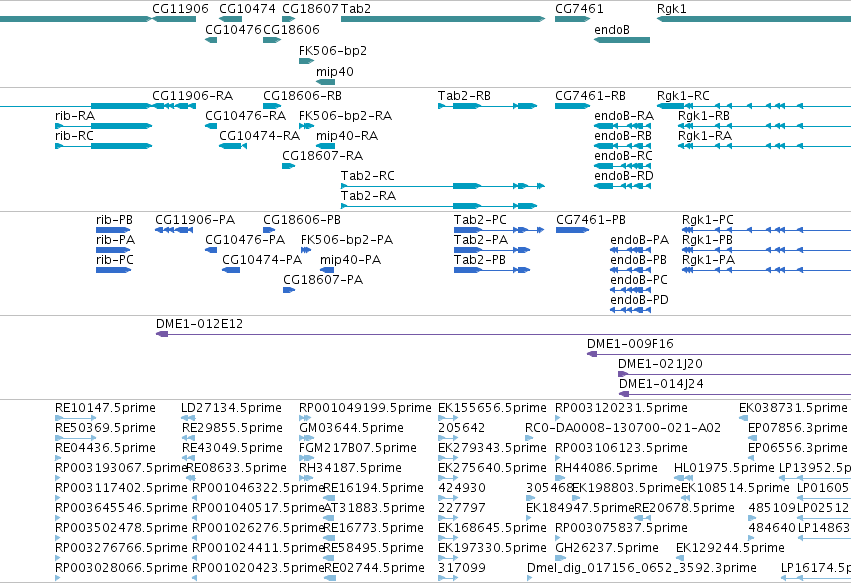Click the 'CG11906' gene label
This screenshot has width=851, height=583.
click(x=180, y=9)
